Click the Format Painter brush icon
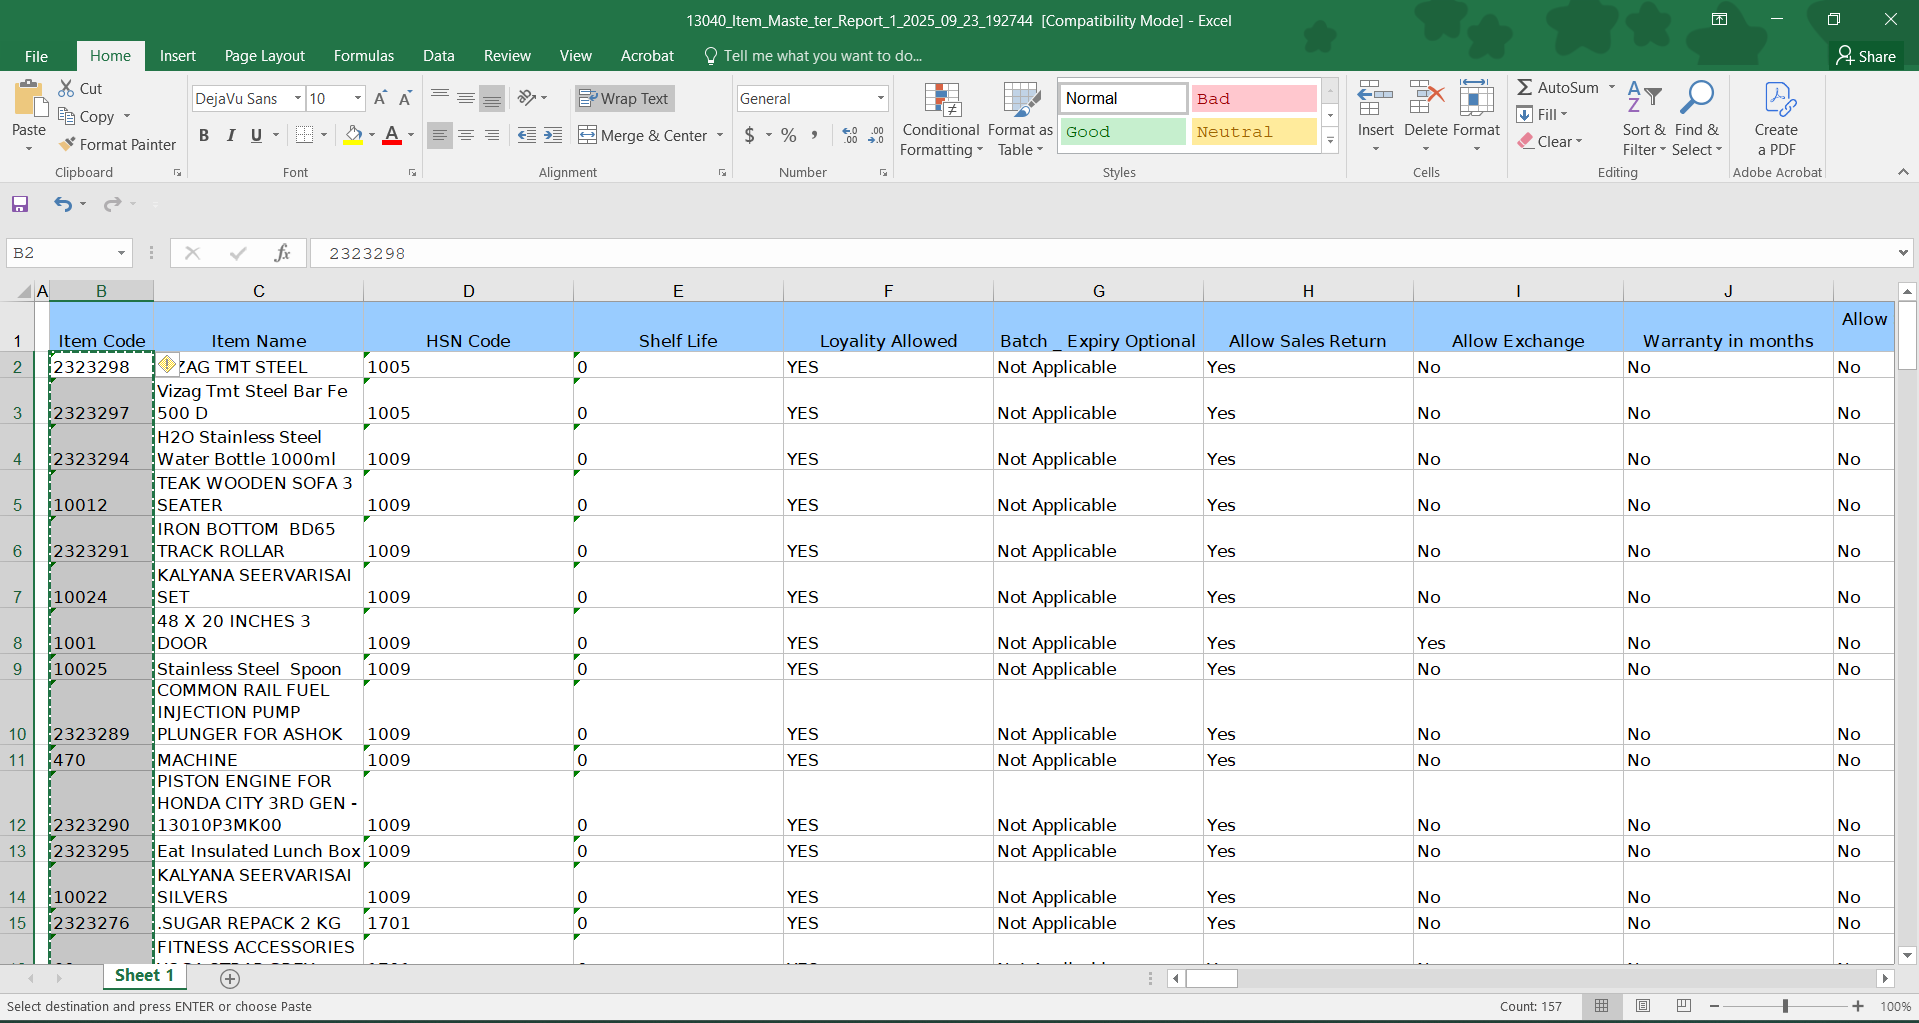Viewport: 1919px width, 1023px height. tap(67, 145)
